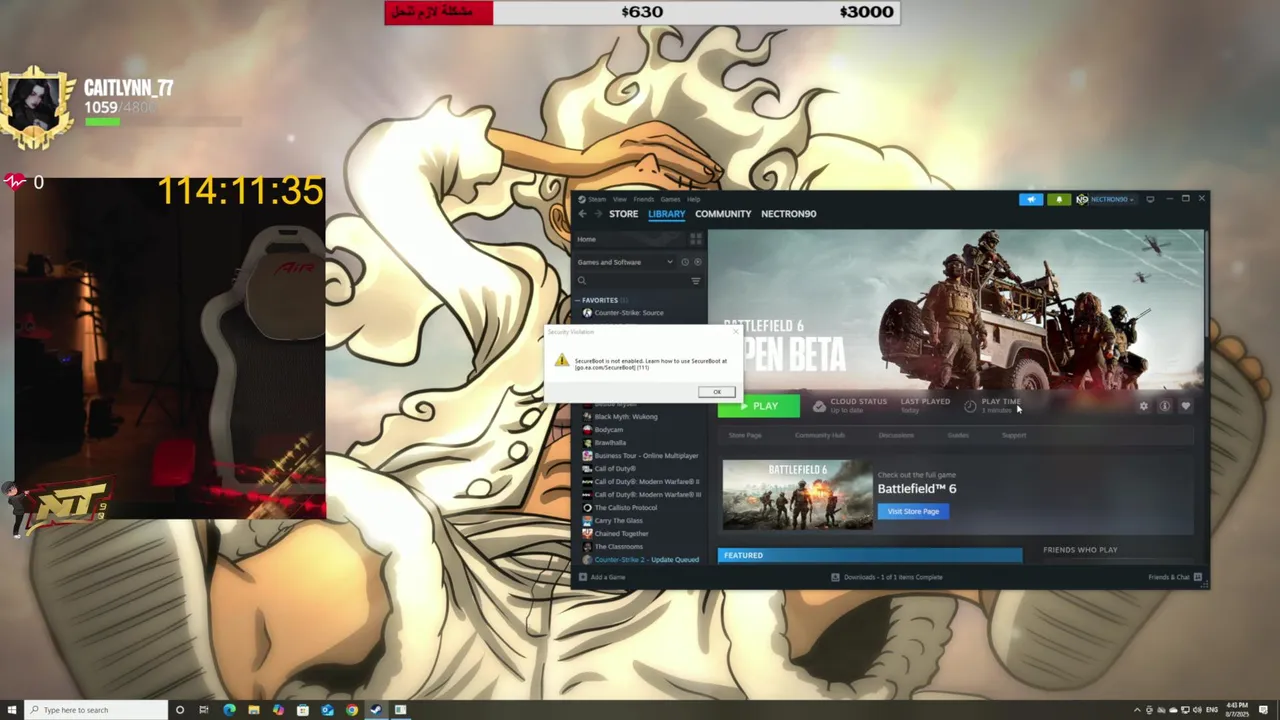Click the Big Picture mode monitor icon

click(x=1150, y=199)
